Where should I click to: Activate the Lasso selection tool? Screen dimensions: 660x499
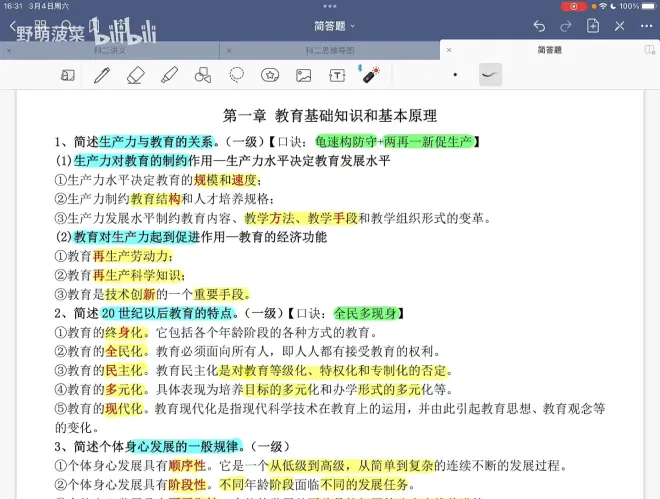[x=237, y=75]
